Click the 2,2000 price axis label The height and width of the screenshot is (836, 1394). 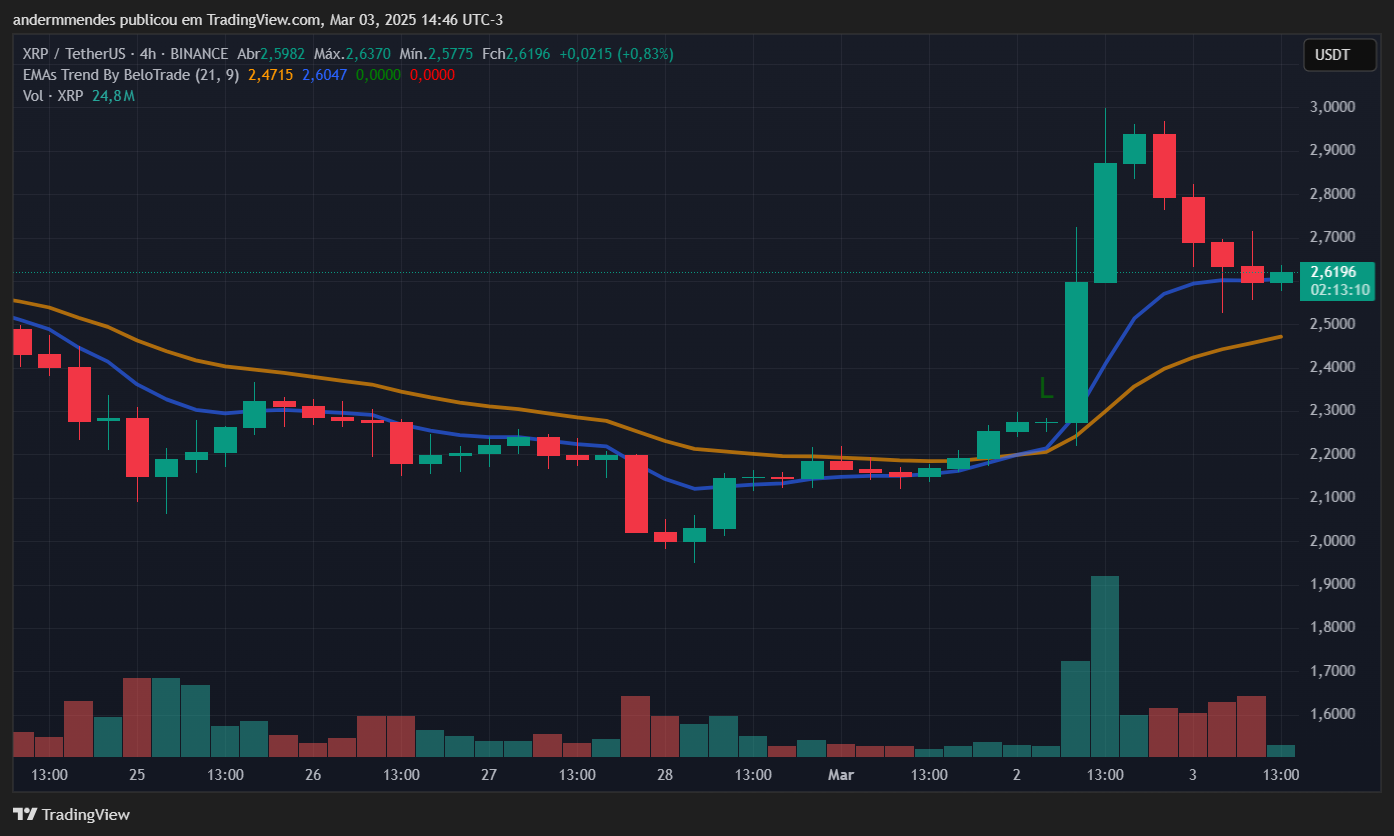[x=1333, y=454]
